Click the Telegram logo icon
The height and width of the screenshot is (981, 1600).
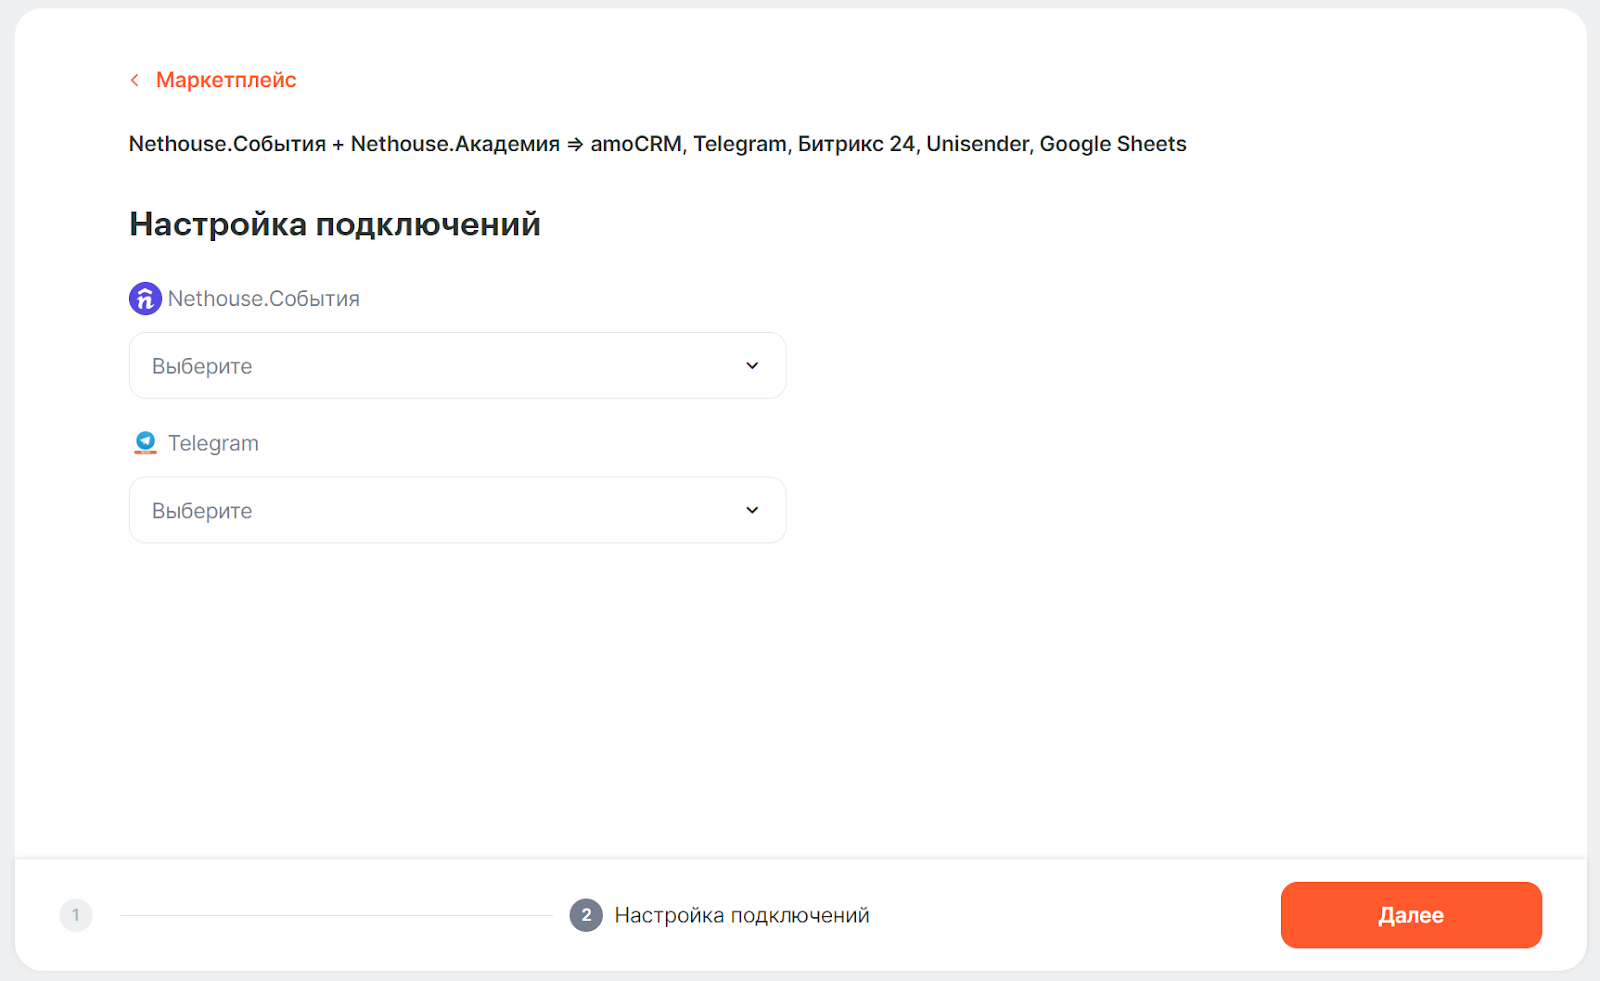pos(145,443)
